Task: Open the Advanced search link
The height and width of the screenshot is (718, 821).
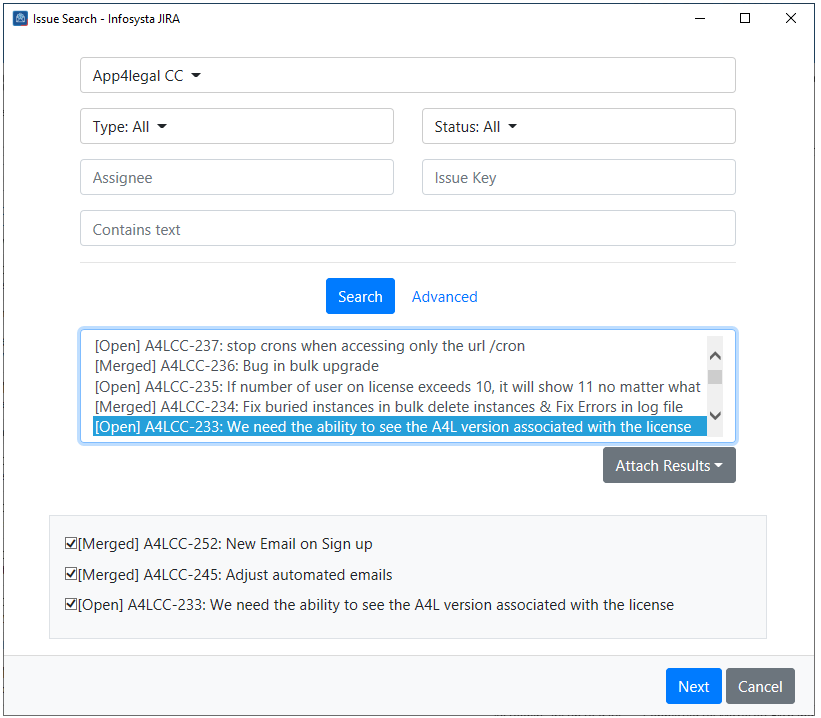Action: point(444,297)
